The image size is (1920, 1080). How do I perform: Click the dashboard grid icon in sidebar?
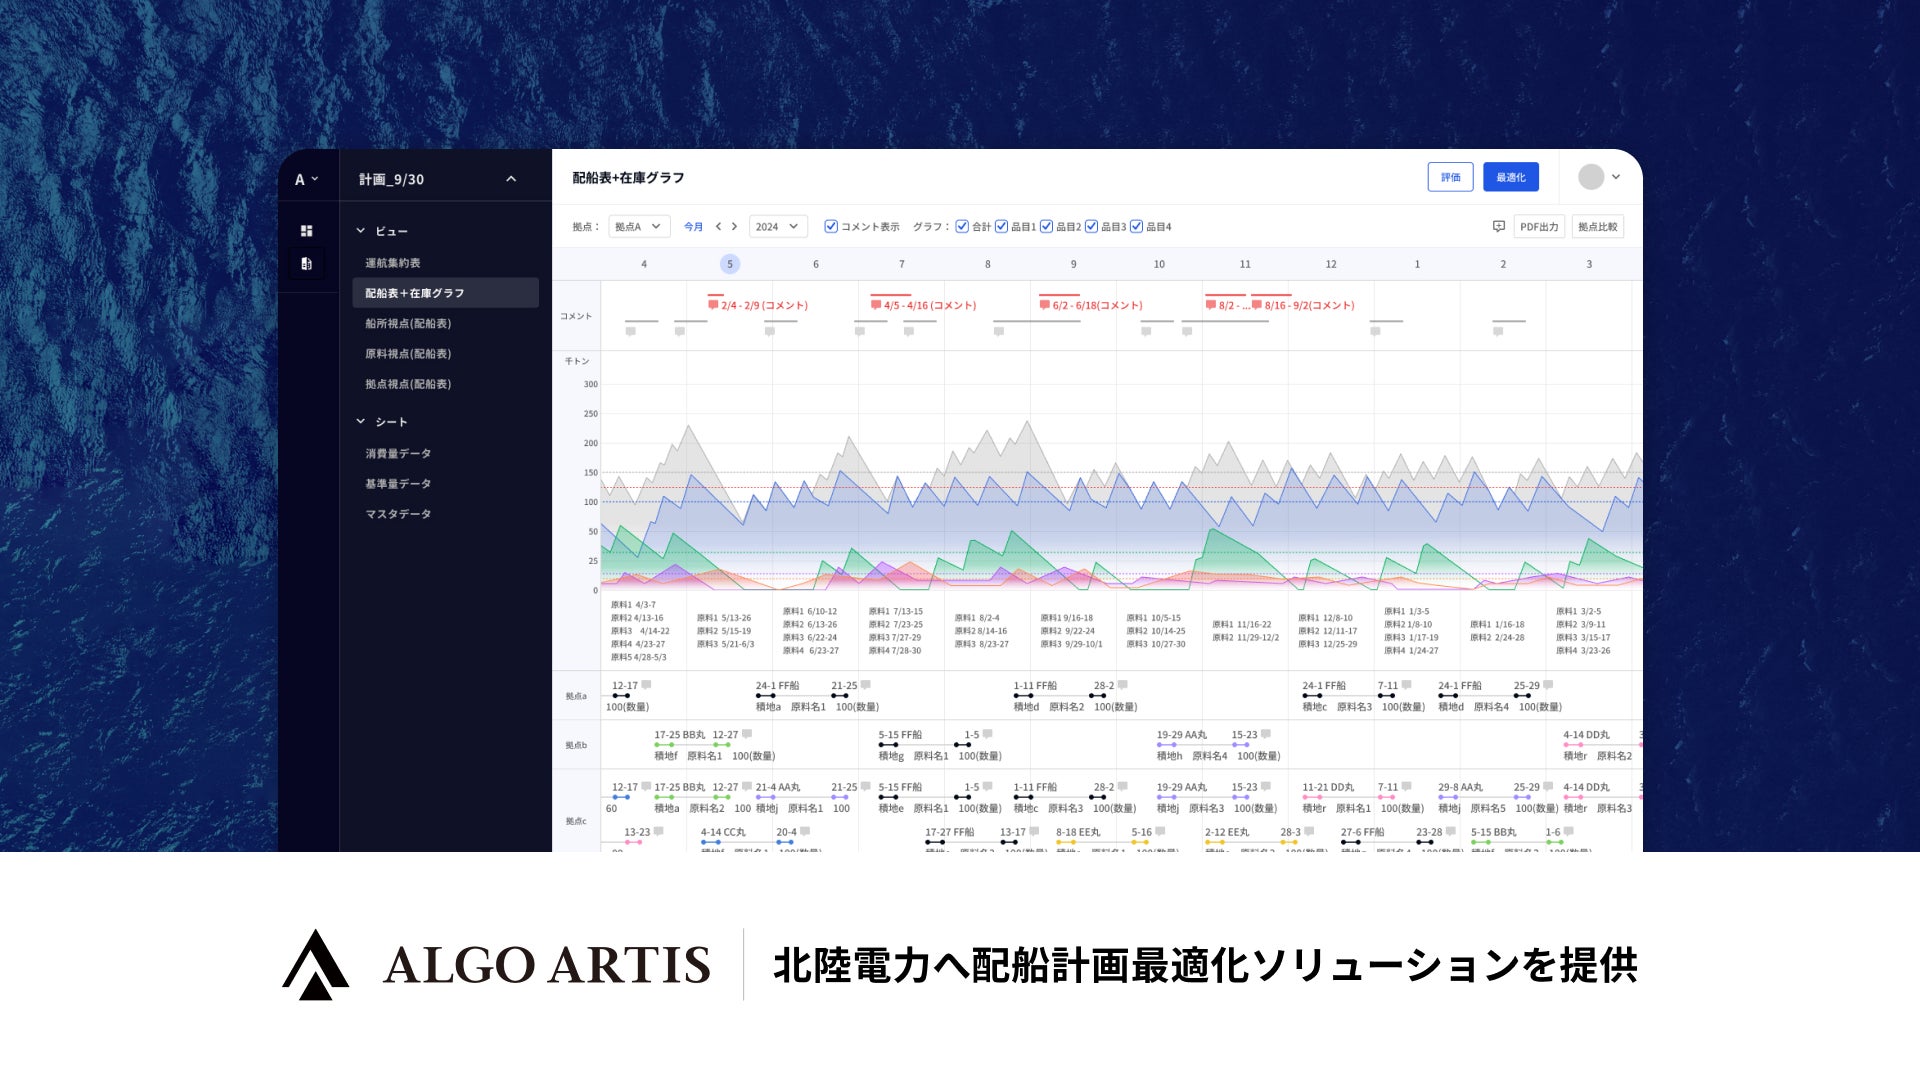307,231
